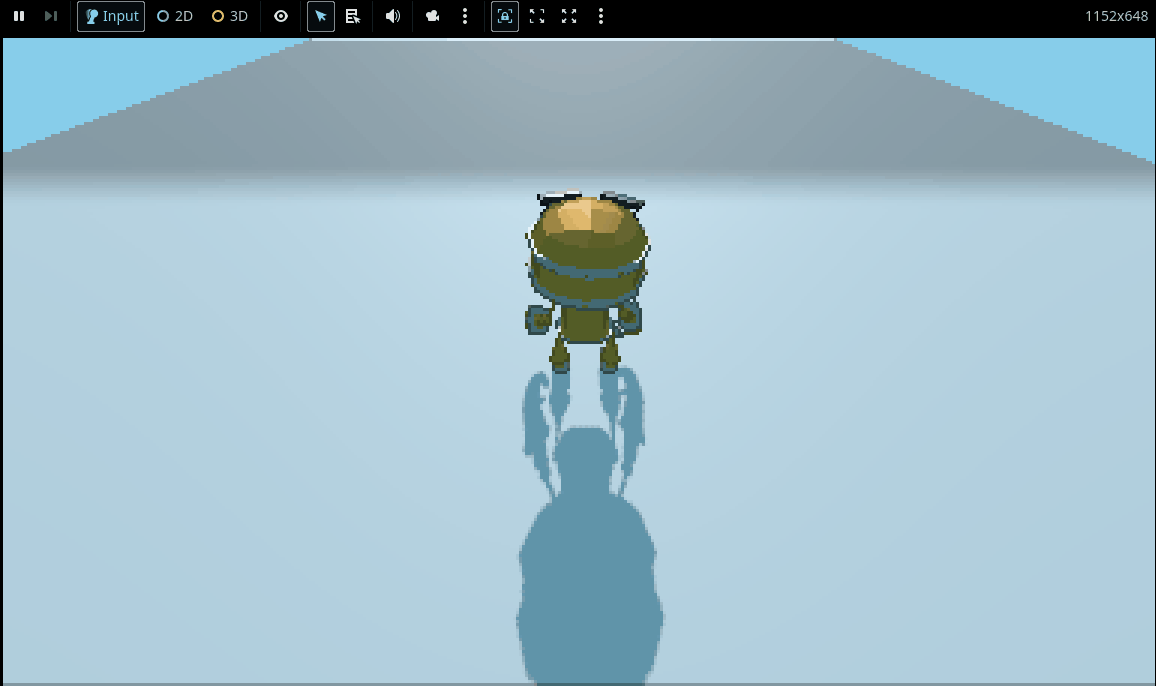Viewport: 1156px width, 686px height.
Task: Click the fixed-size embedded window icon
Action: coord(505,16)
